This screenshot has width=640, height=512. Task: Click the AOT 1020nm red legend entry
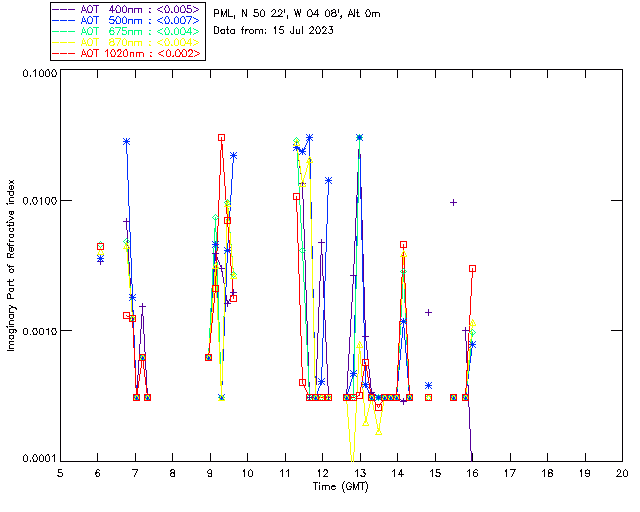pos(127,53)
